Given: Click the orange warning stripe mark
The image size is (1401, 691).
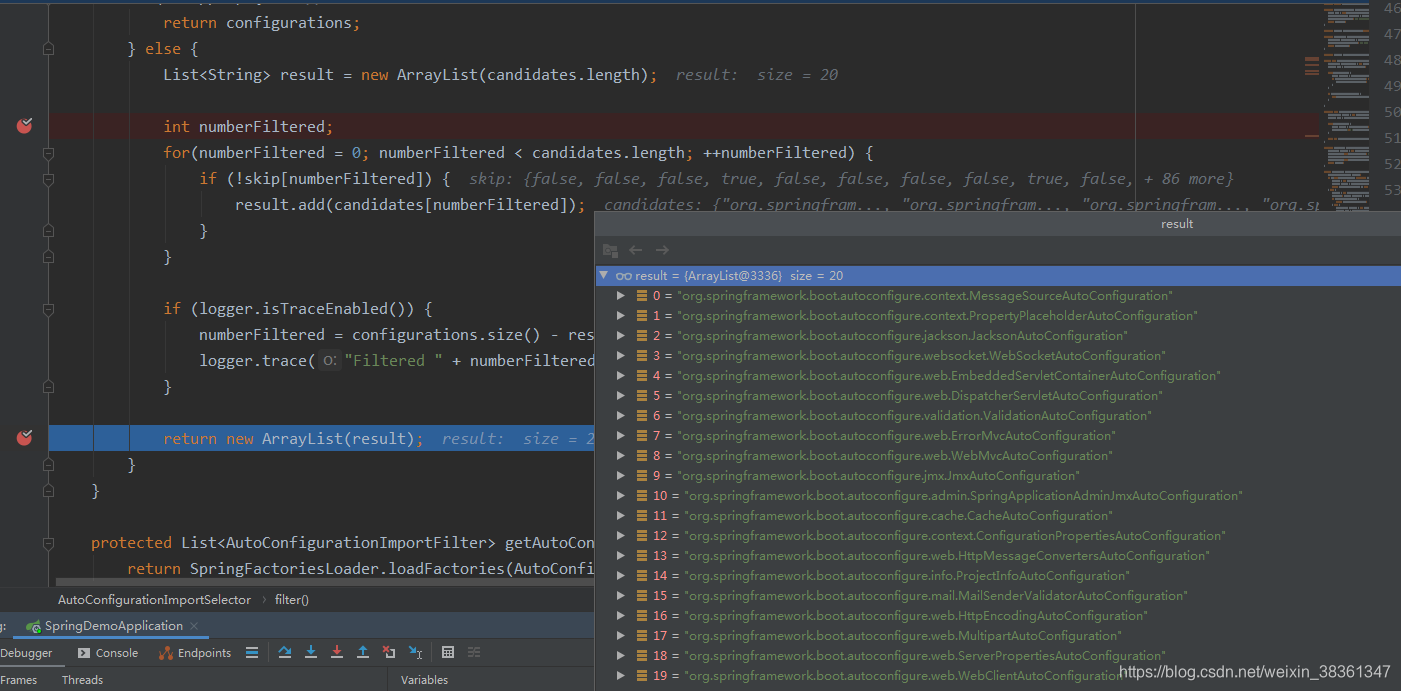Looking at the screenshot, I should [x=1311, y=60].
